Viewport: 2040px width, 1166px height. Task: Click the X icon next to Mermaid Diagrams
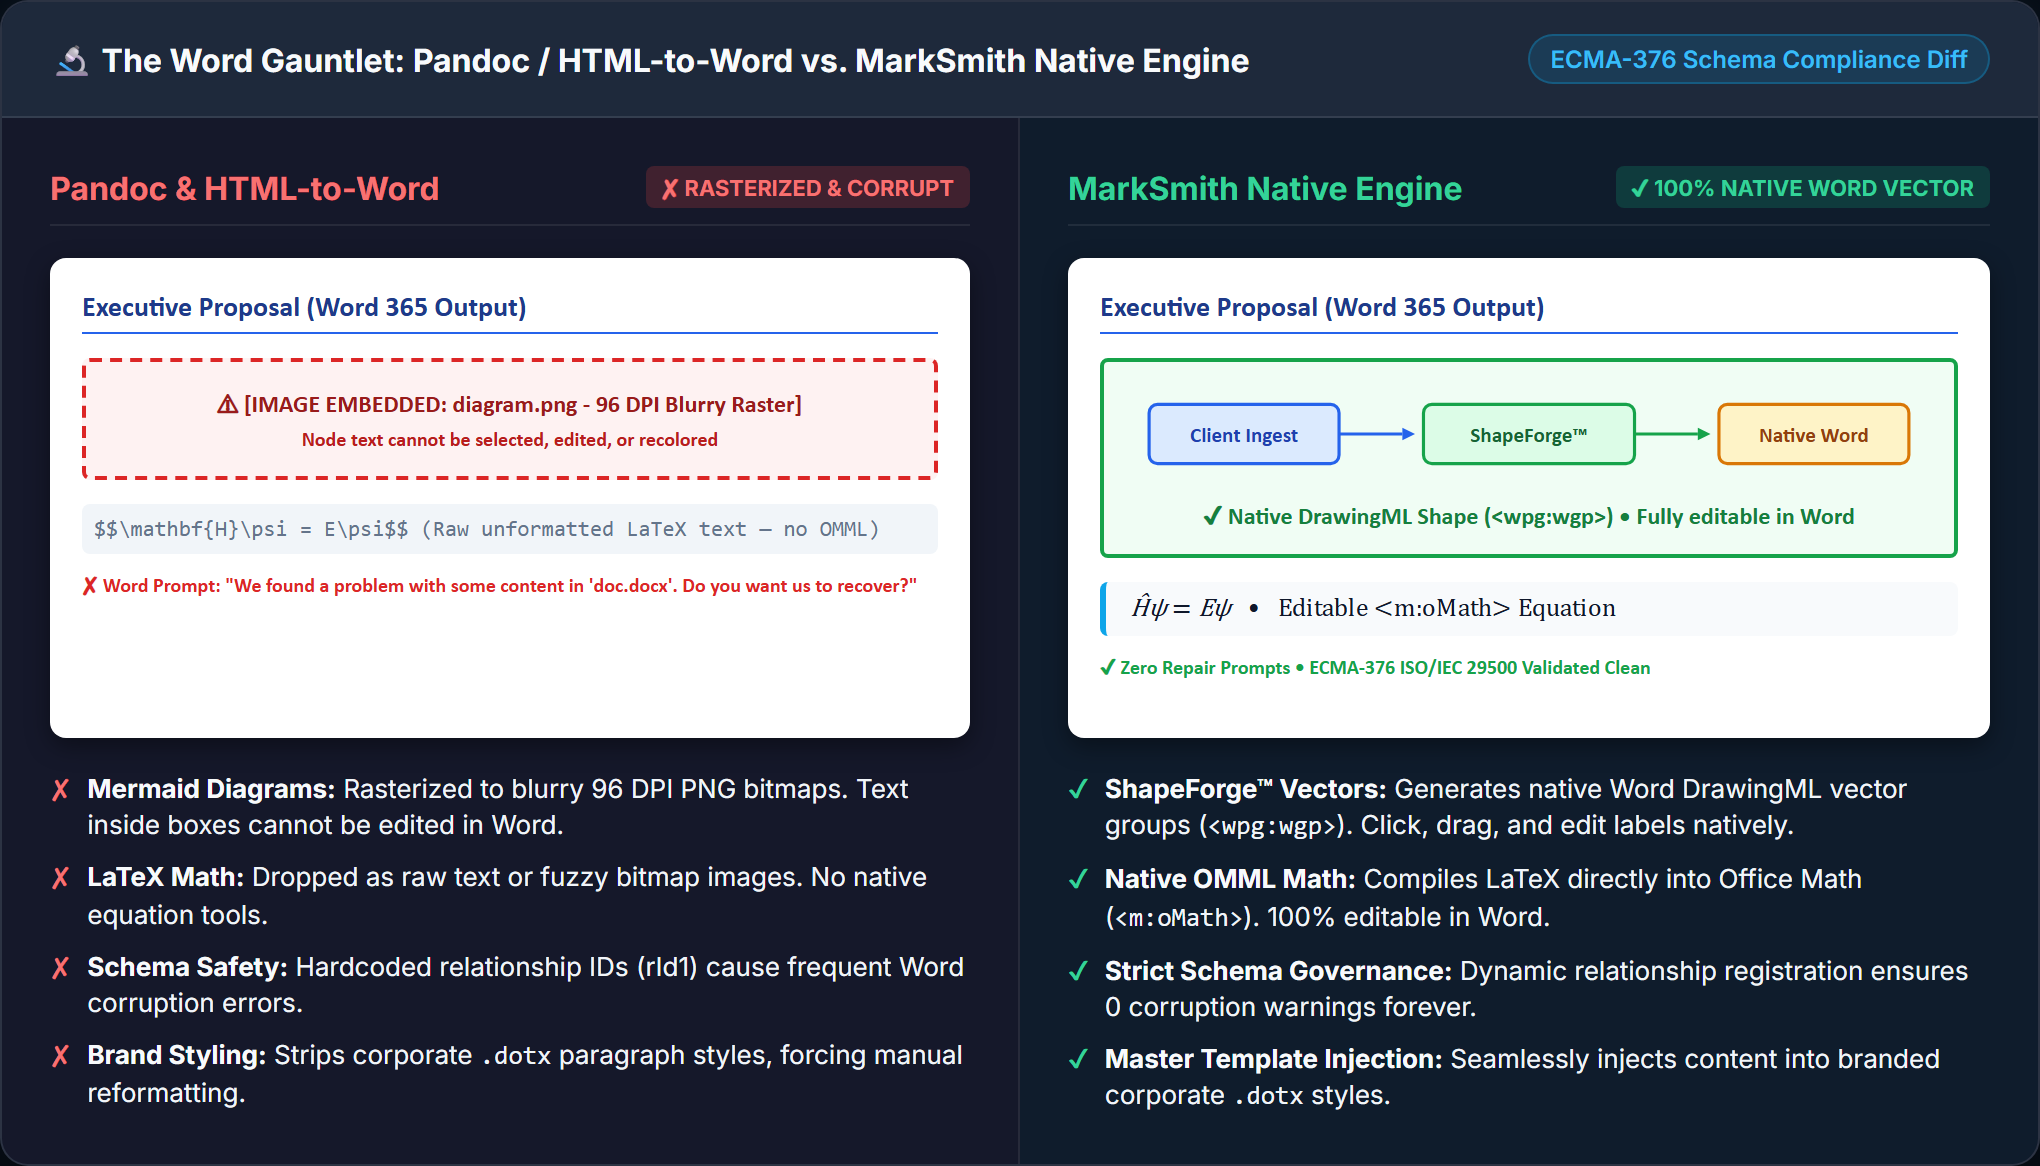[x=61, y=789]
